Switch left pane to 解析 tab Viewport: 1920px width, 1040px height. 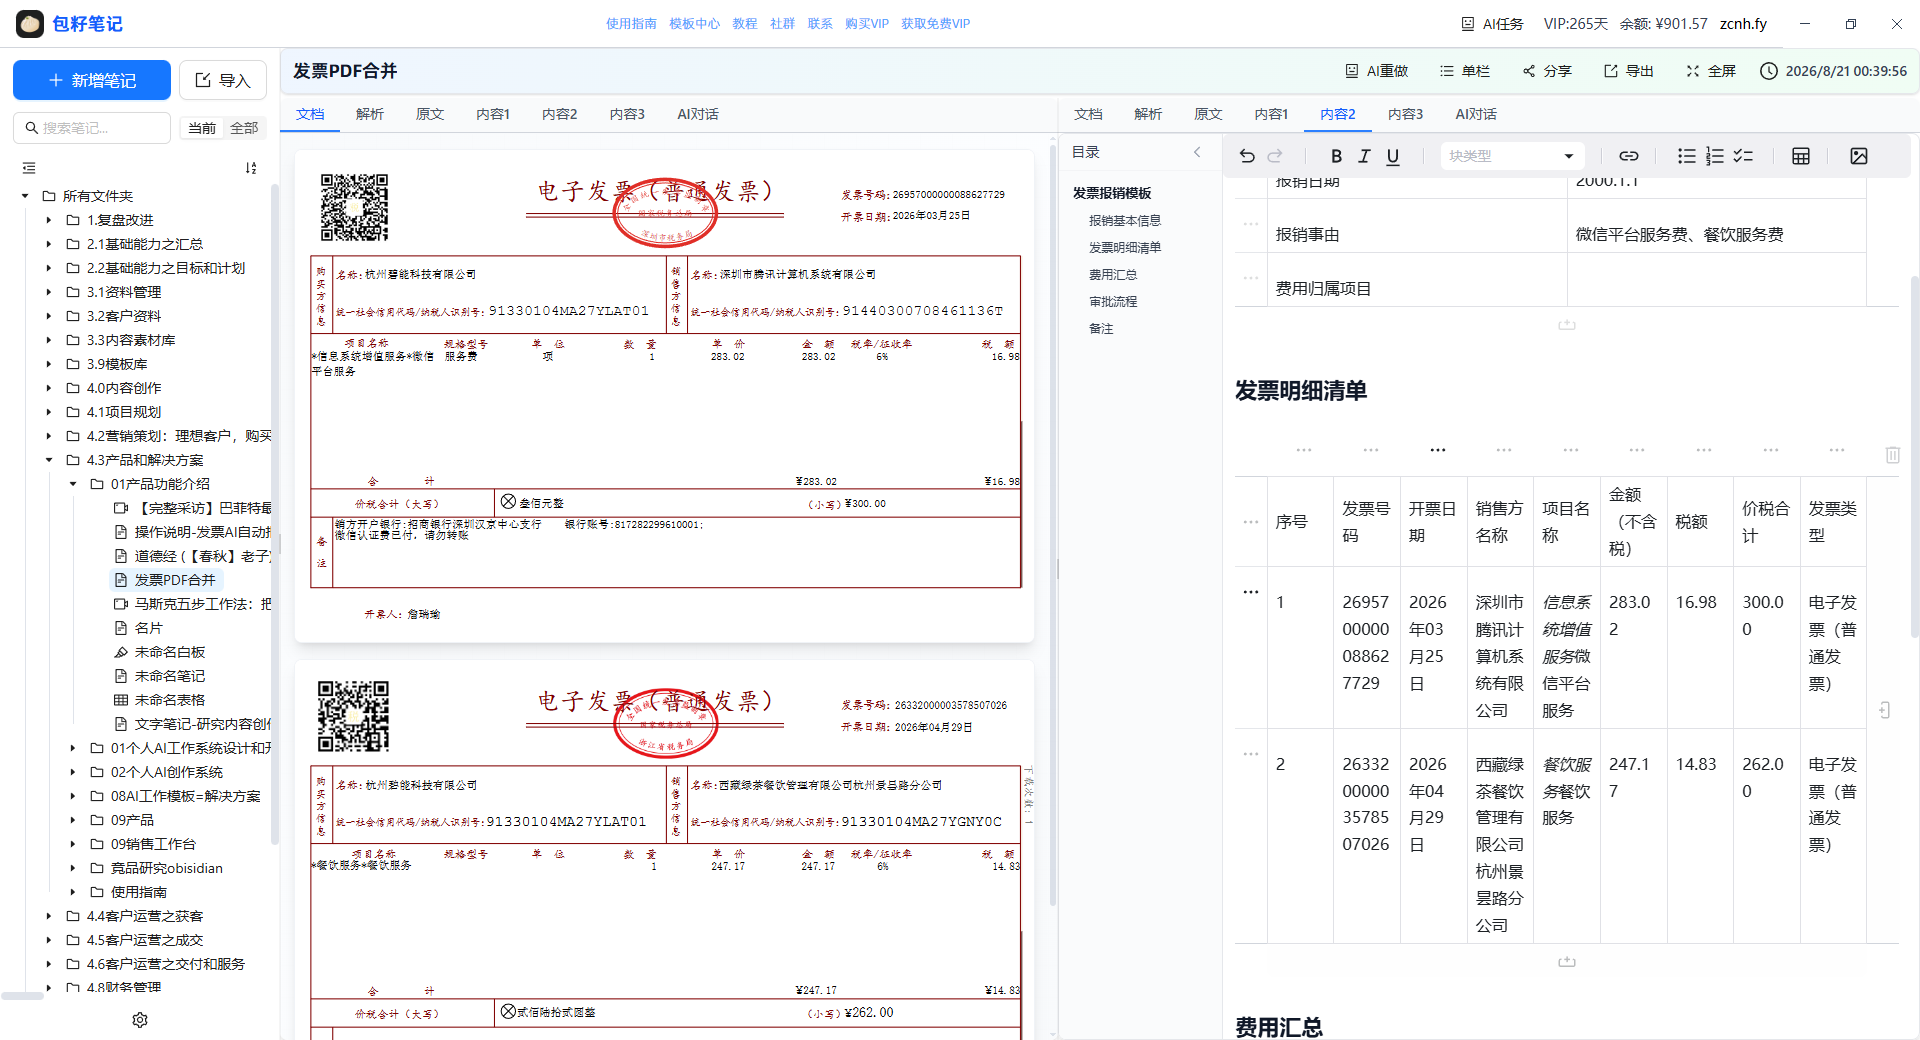click(x=370, y=114)
